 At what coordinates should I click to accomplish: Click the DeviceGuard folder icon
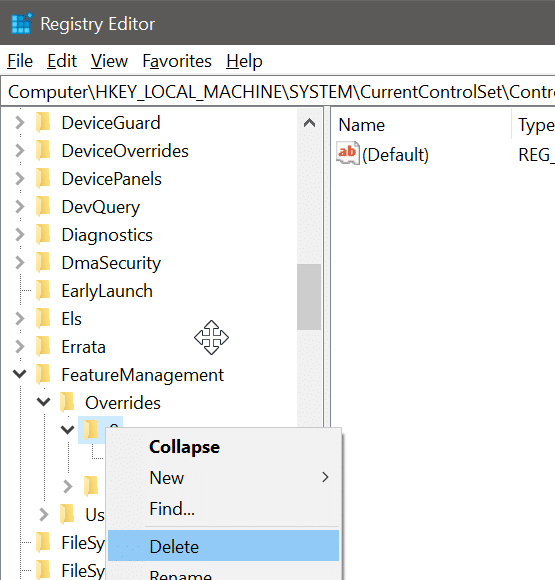coord(44,123)
